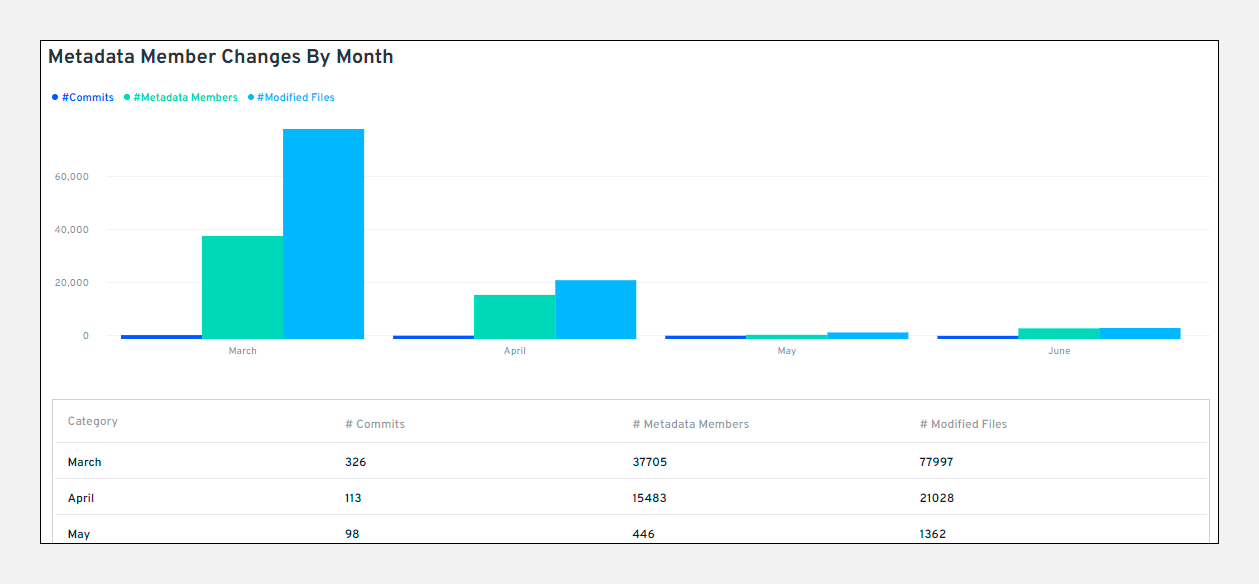Viewport: 1259px width, 584px height.
Task: Open the April row in the table
Action: point(81,497)
